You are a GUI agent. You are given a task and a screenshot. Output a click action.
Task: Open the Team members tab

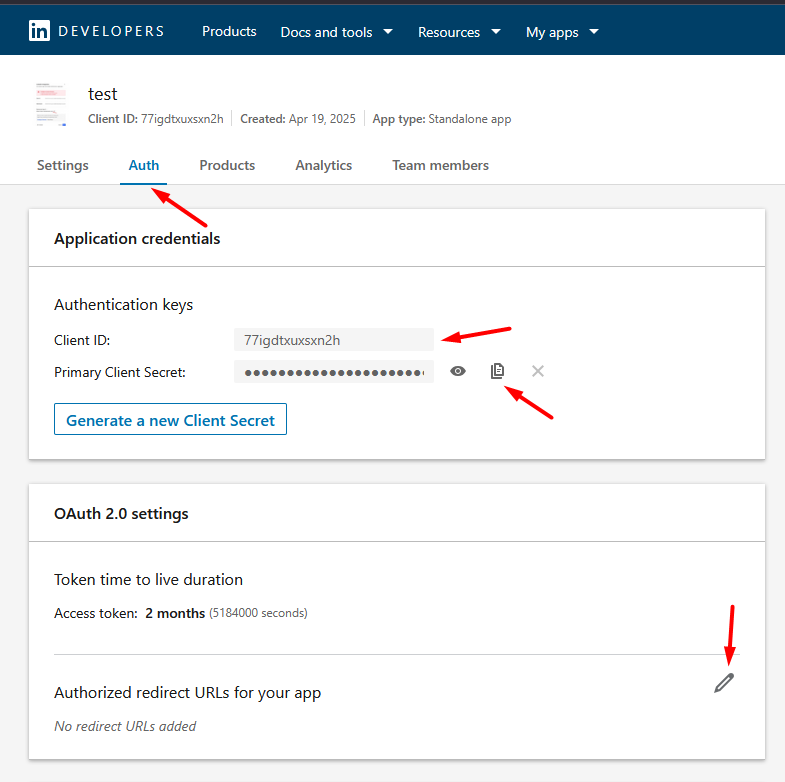coord(441,165)
